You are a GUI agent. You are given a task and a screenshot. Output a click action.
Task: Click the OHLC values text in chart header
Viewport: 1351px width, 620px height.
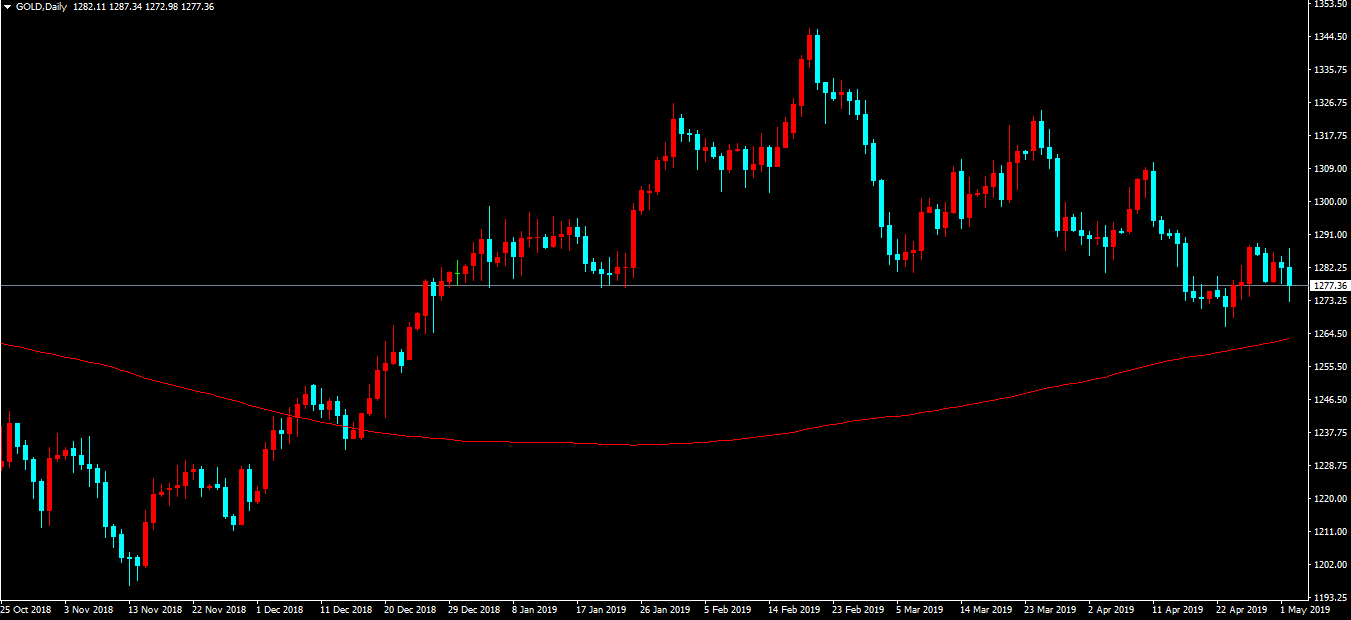click(143, 7)
